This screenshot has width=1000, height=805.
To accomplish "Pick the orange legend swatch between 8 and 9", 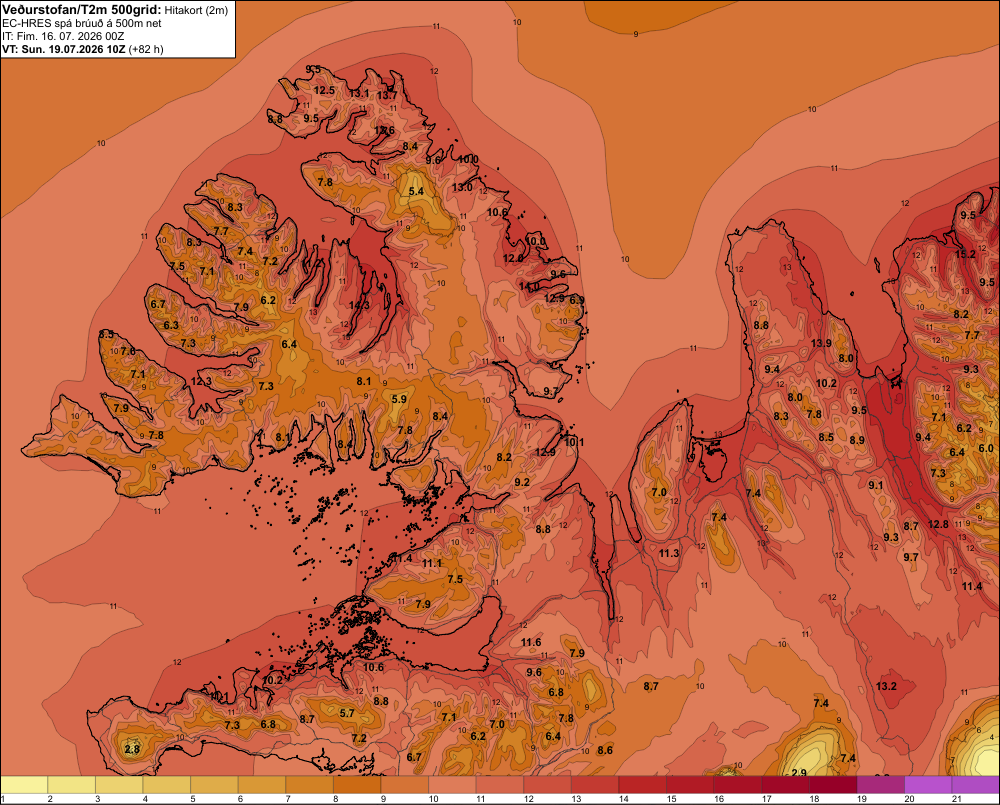I will (x=357, y=785).
